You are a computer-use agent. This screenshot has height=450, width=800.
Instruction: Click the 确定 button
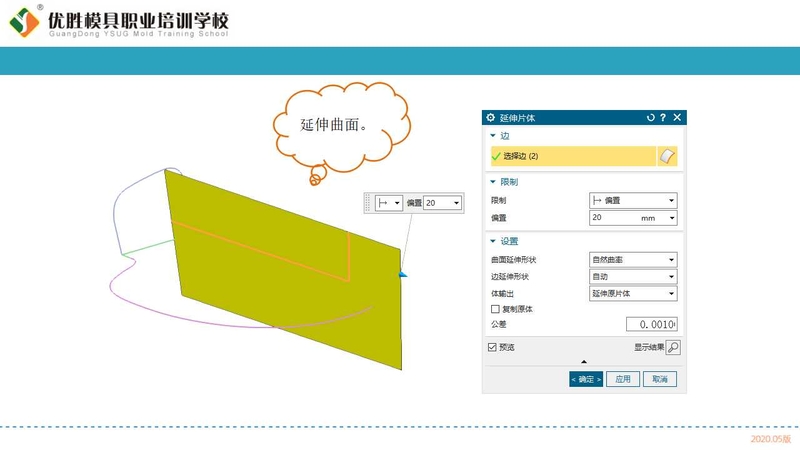click(586, 379)
